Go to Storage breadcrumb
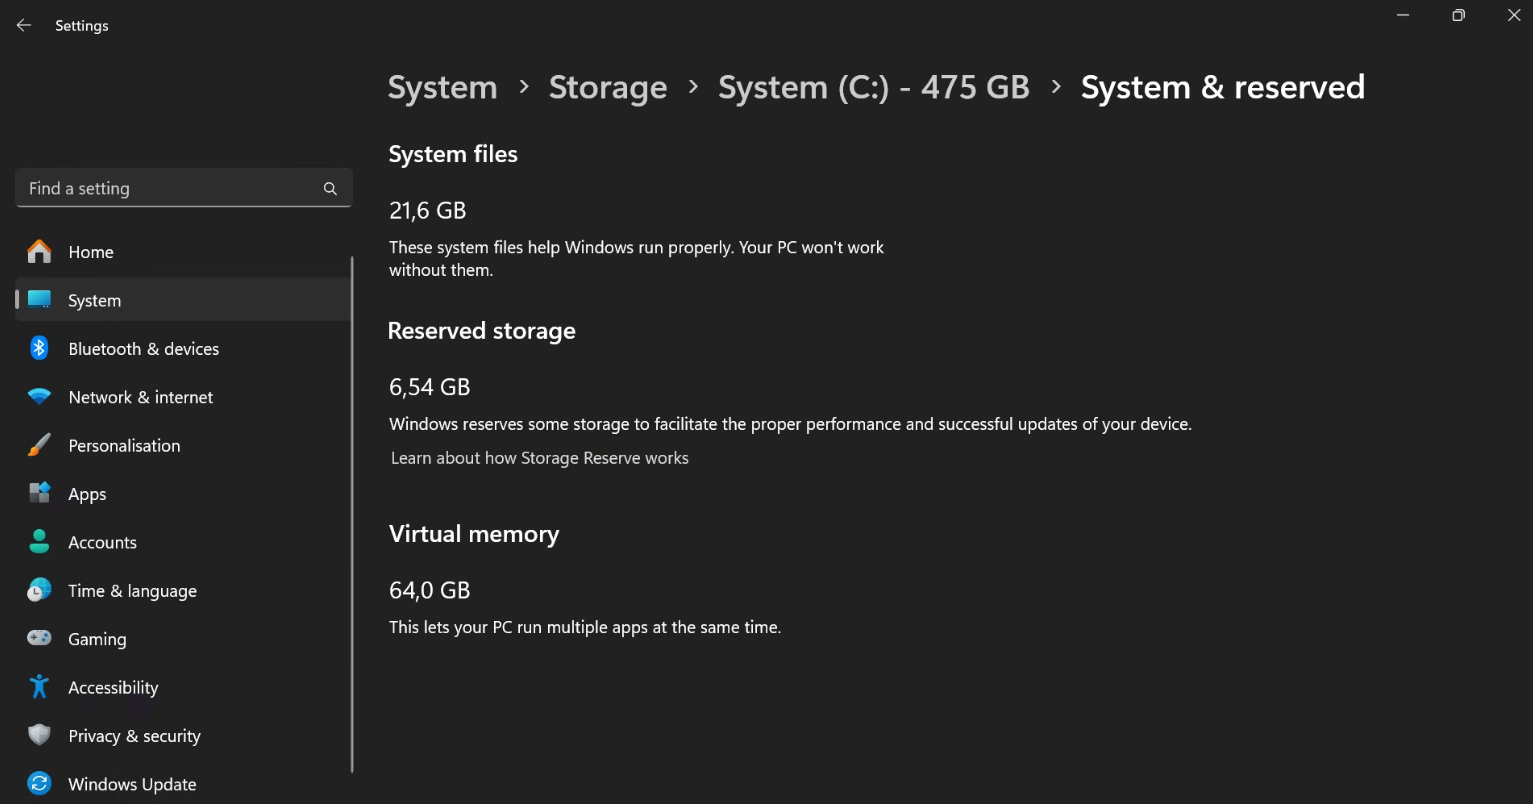This screenshot has width=1533, height=804. (607, 88)
